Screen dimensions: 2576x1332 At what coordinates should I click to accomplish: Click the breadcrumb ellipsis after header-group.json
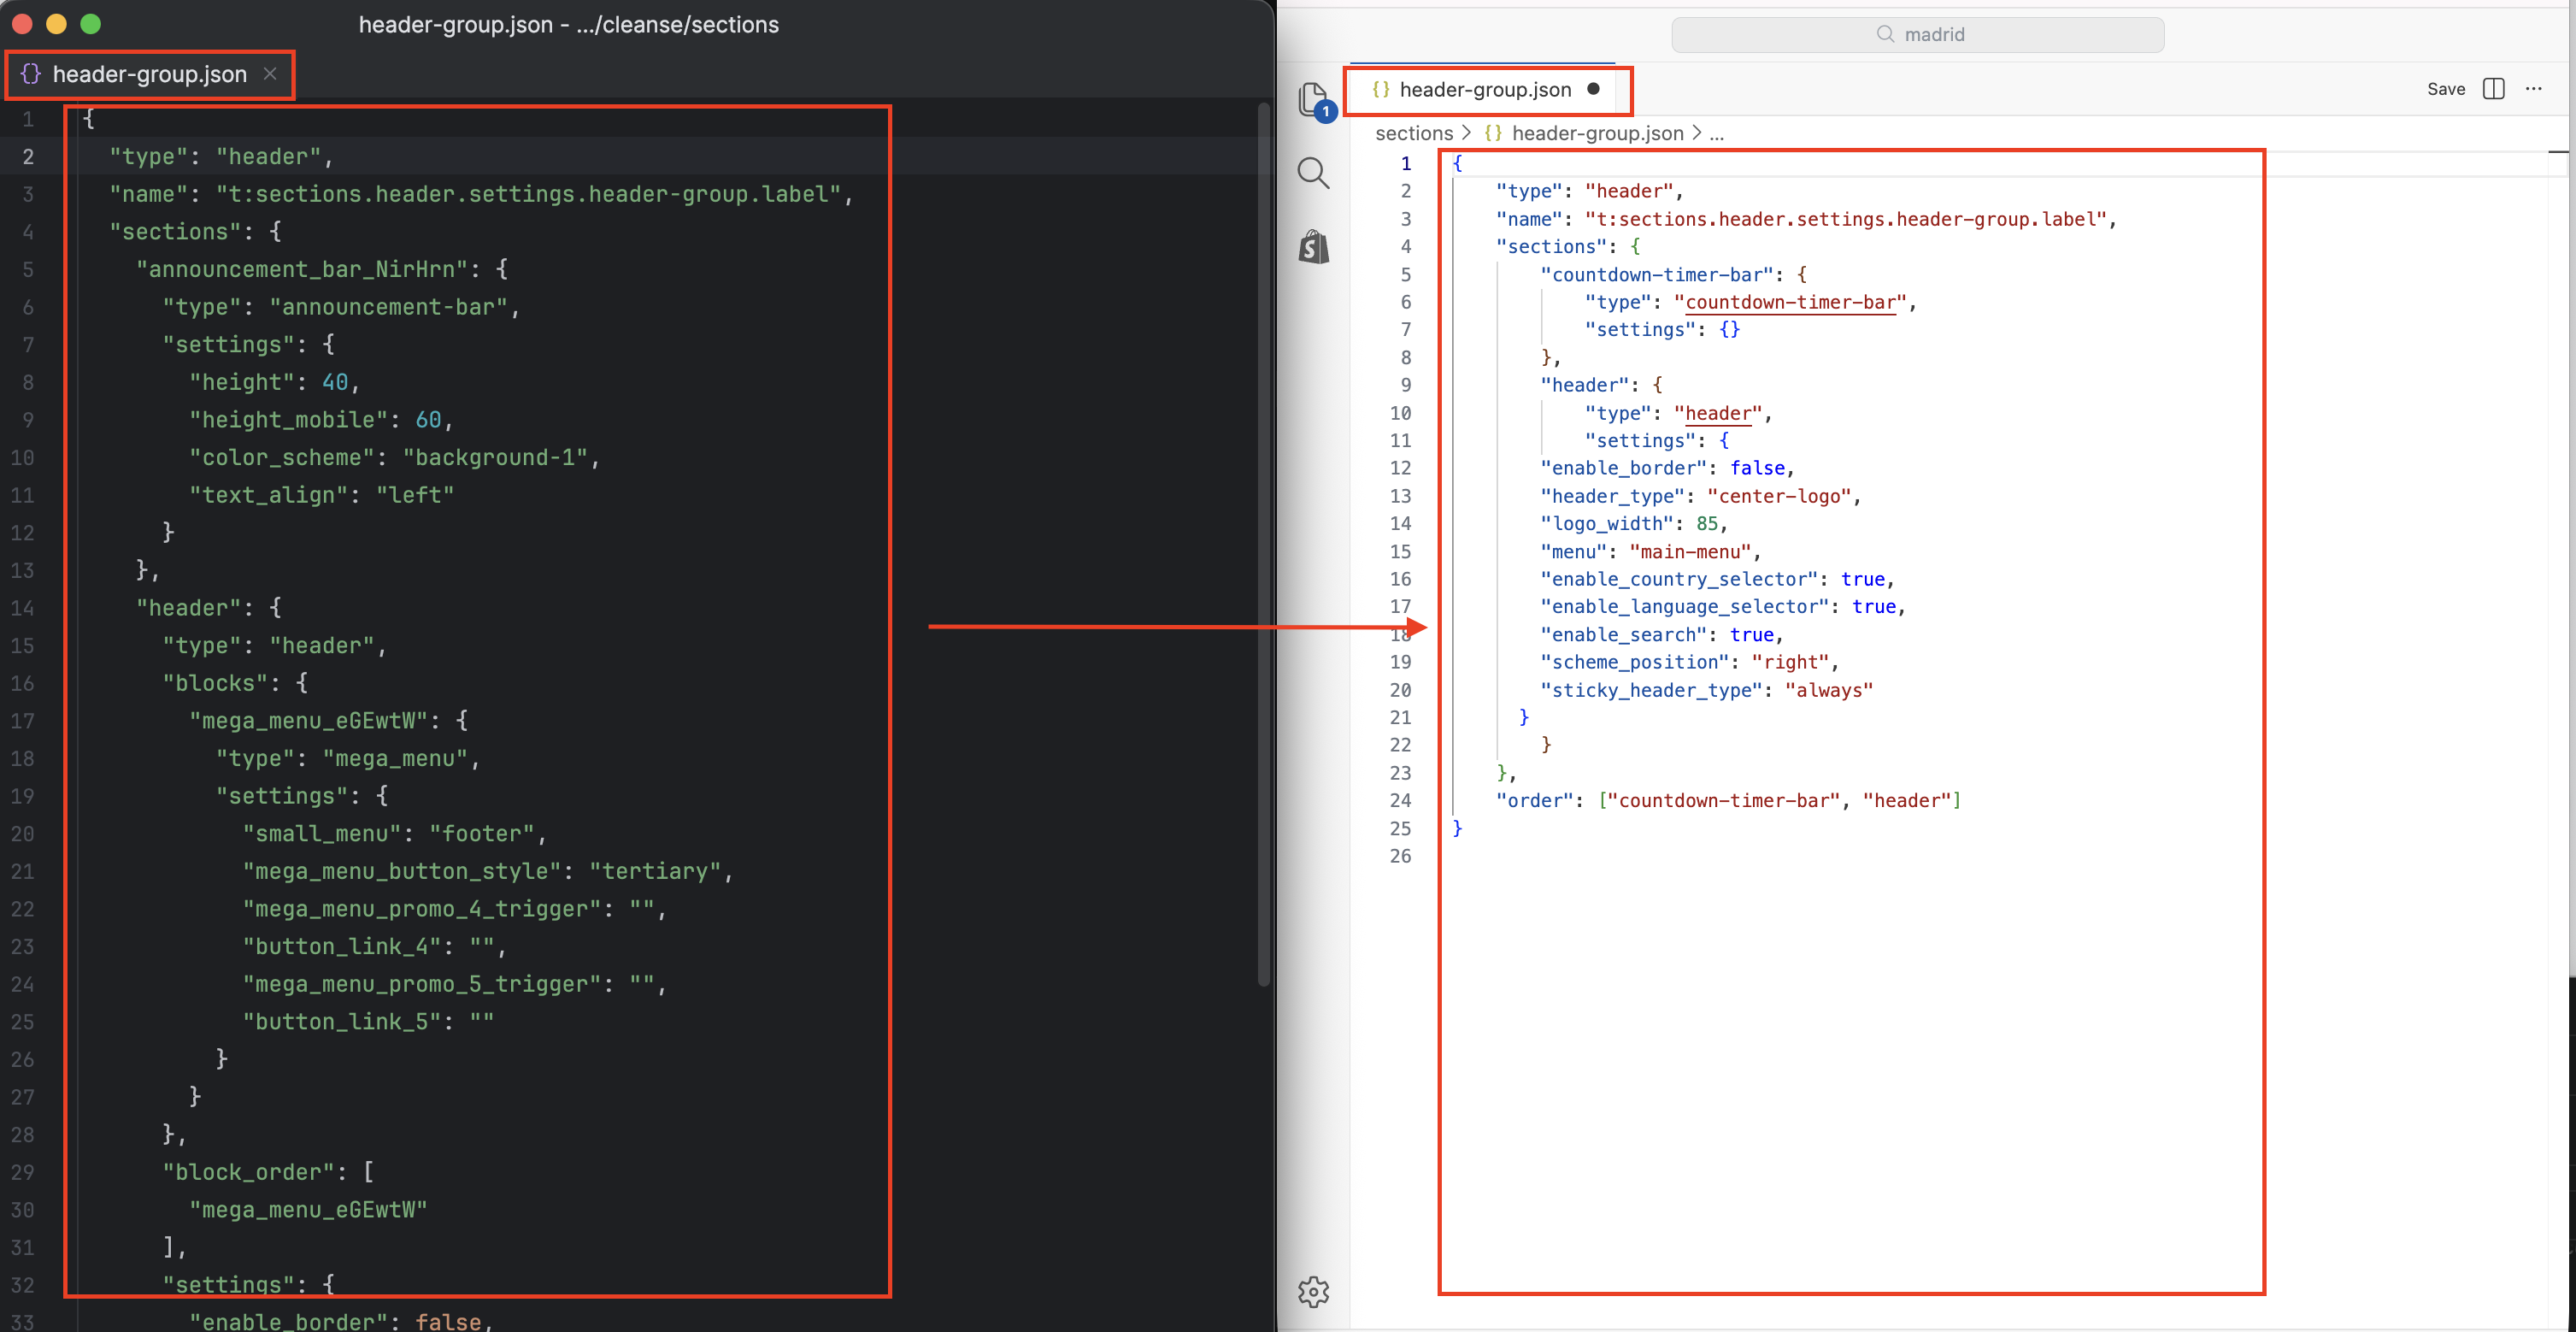click(1716, 133)
